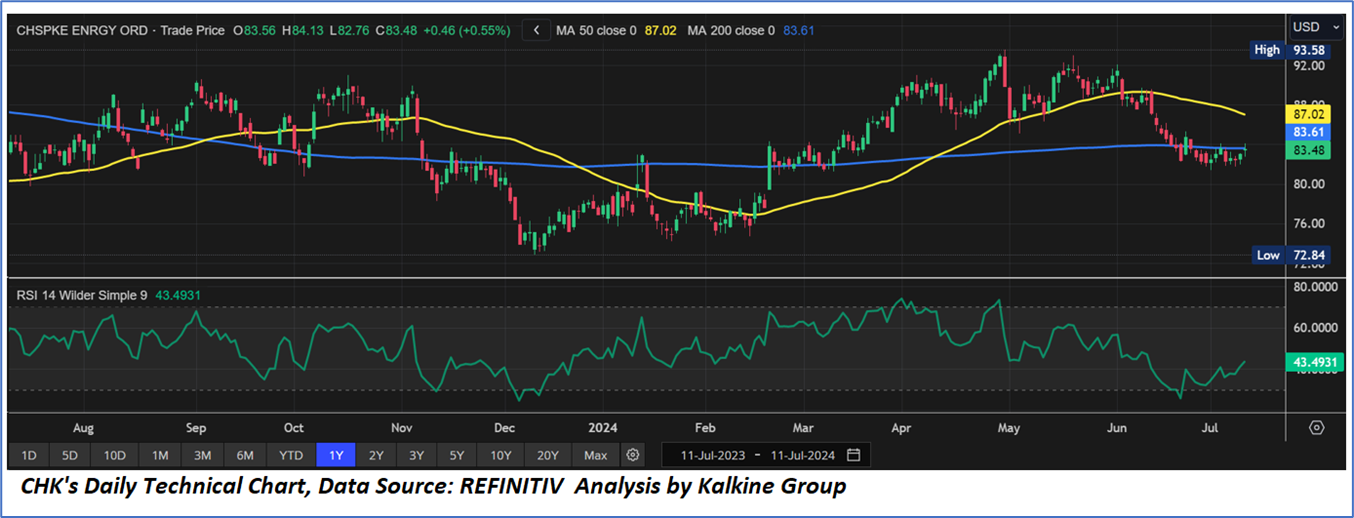Switch to the 6M time range
Image resolution: width=1354 pixels, height=518 pixels.
[245, 455]
